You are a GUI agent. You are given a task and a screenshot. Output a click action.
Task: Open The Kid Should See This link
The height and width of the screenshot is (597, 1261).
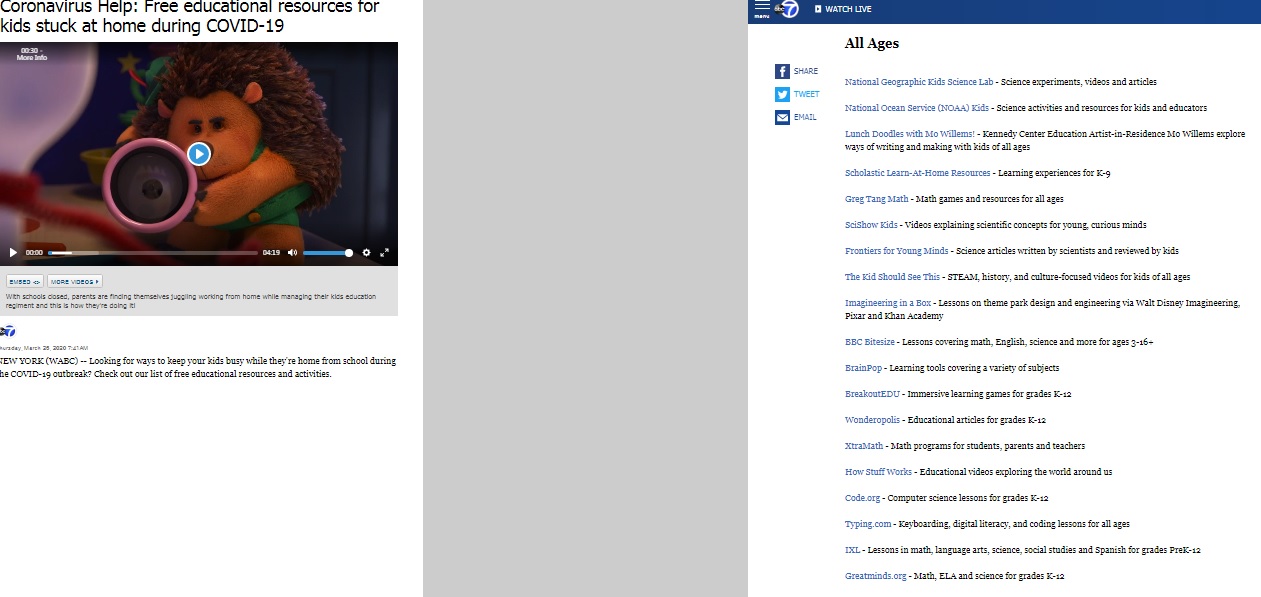pos(892,277)
